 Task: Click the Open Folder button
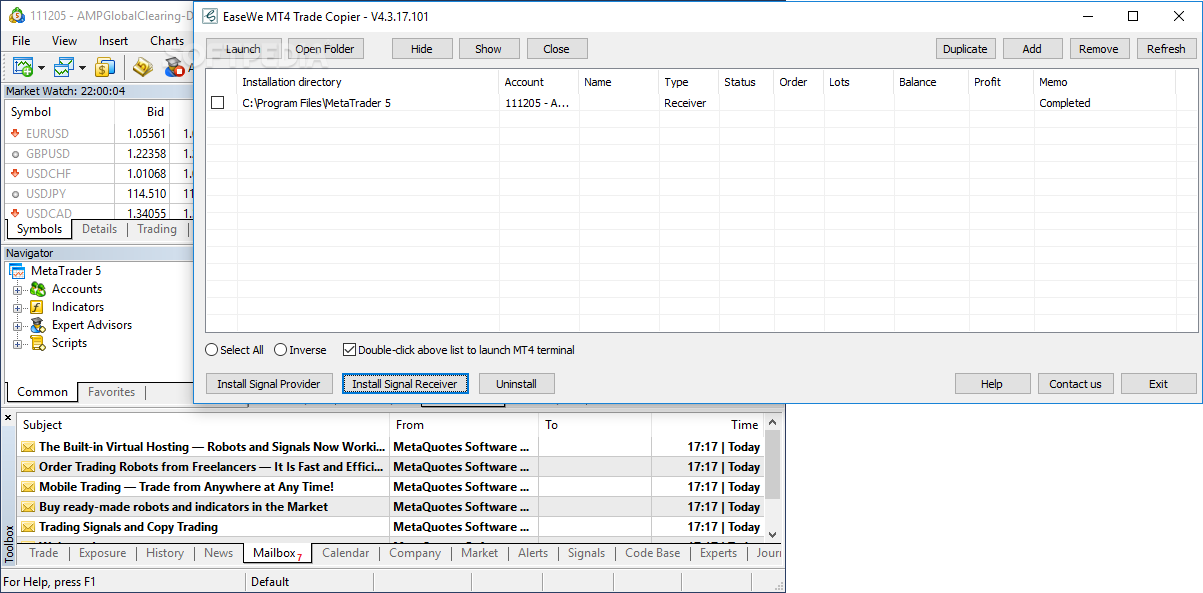(325, 49)
